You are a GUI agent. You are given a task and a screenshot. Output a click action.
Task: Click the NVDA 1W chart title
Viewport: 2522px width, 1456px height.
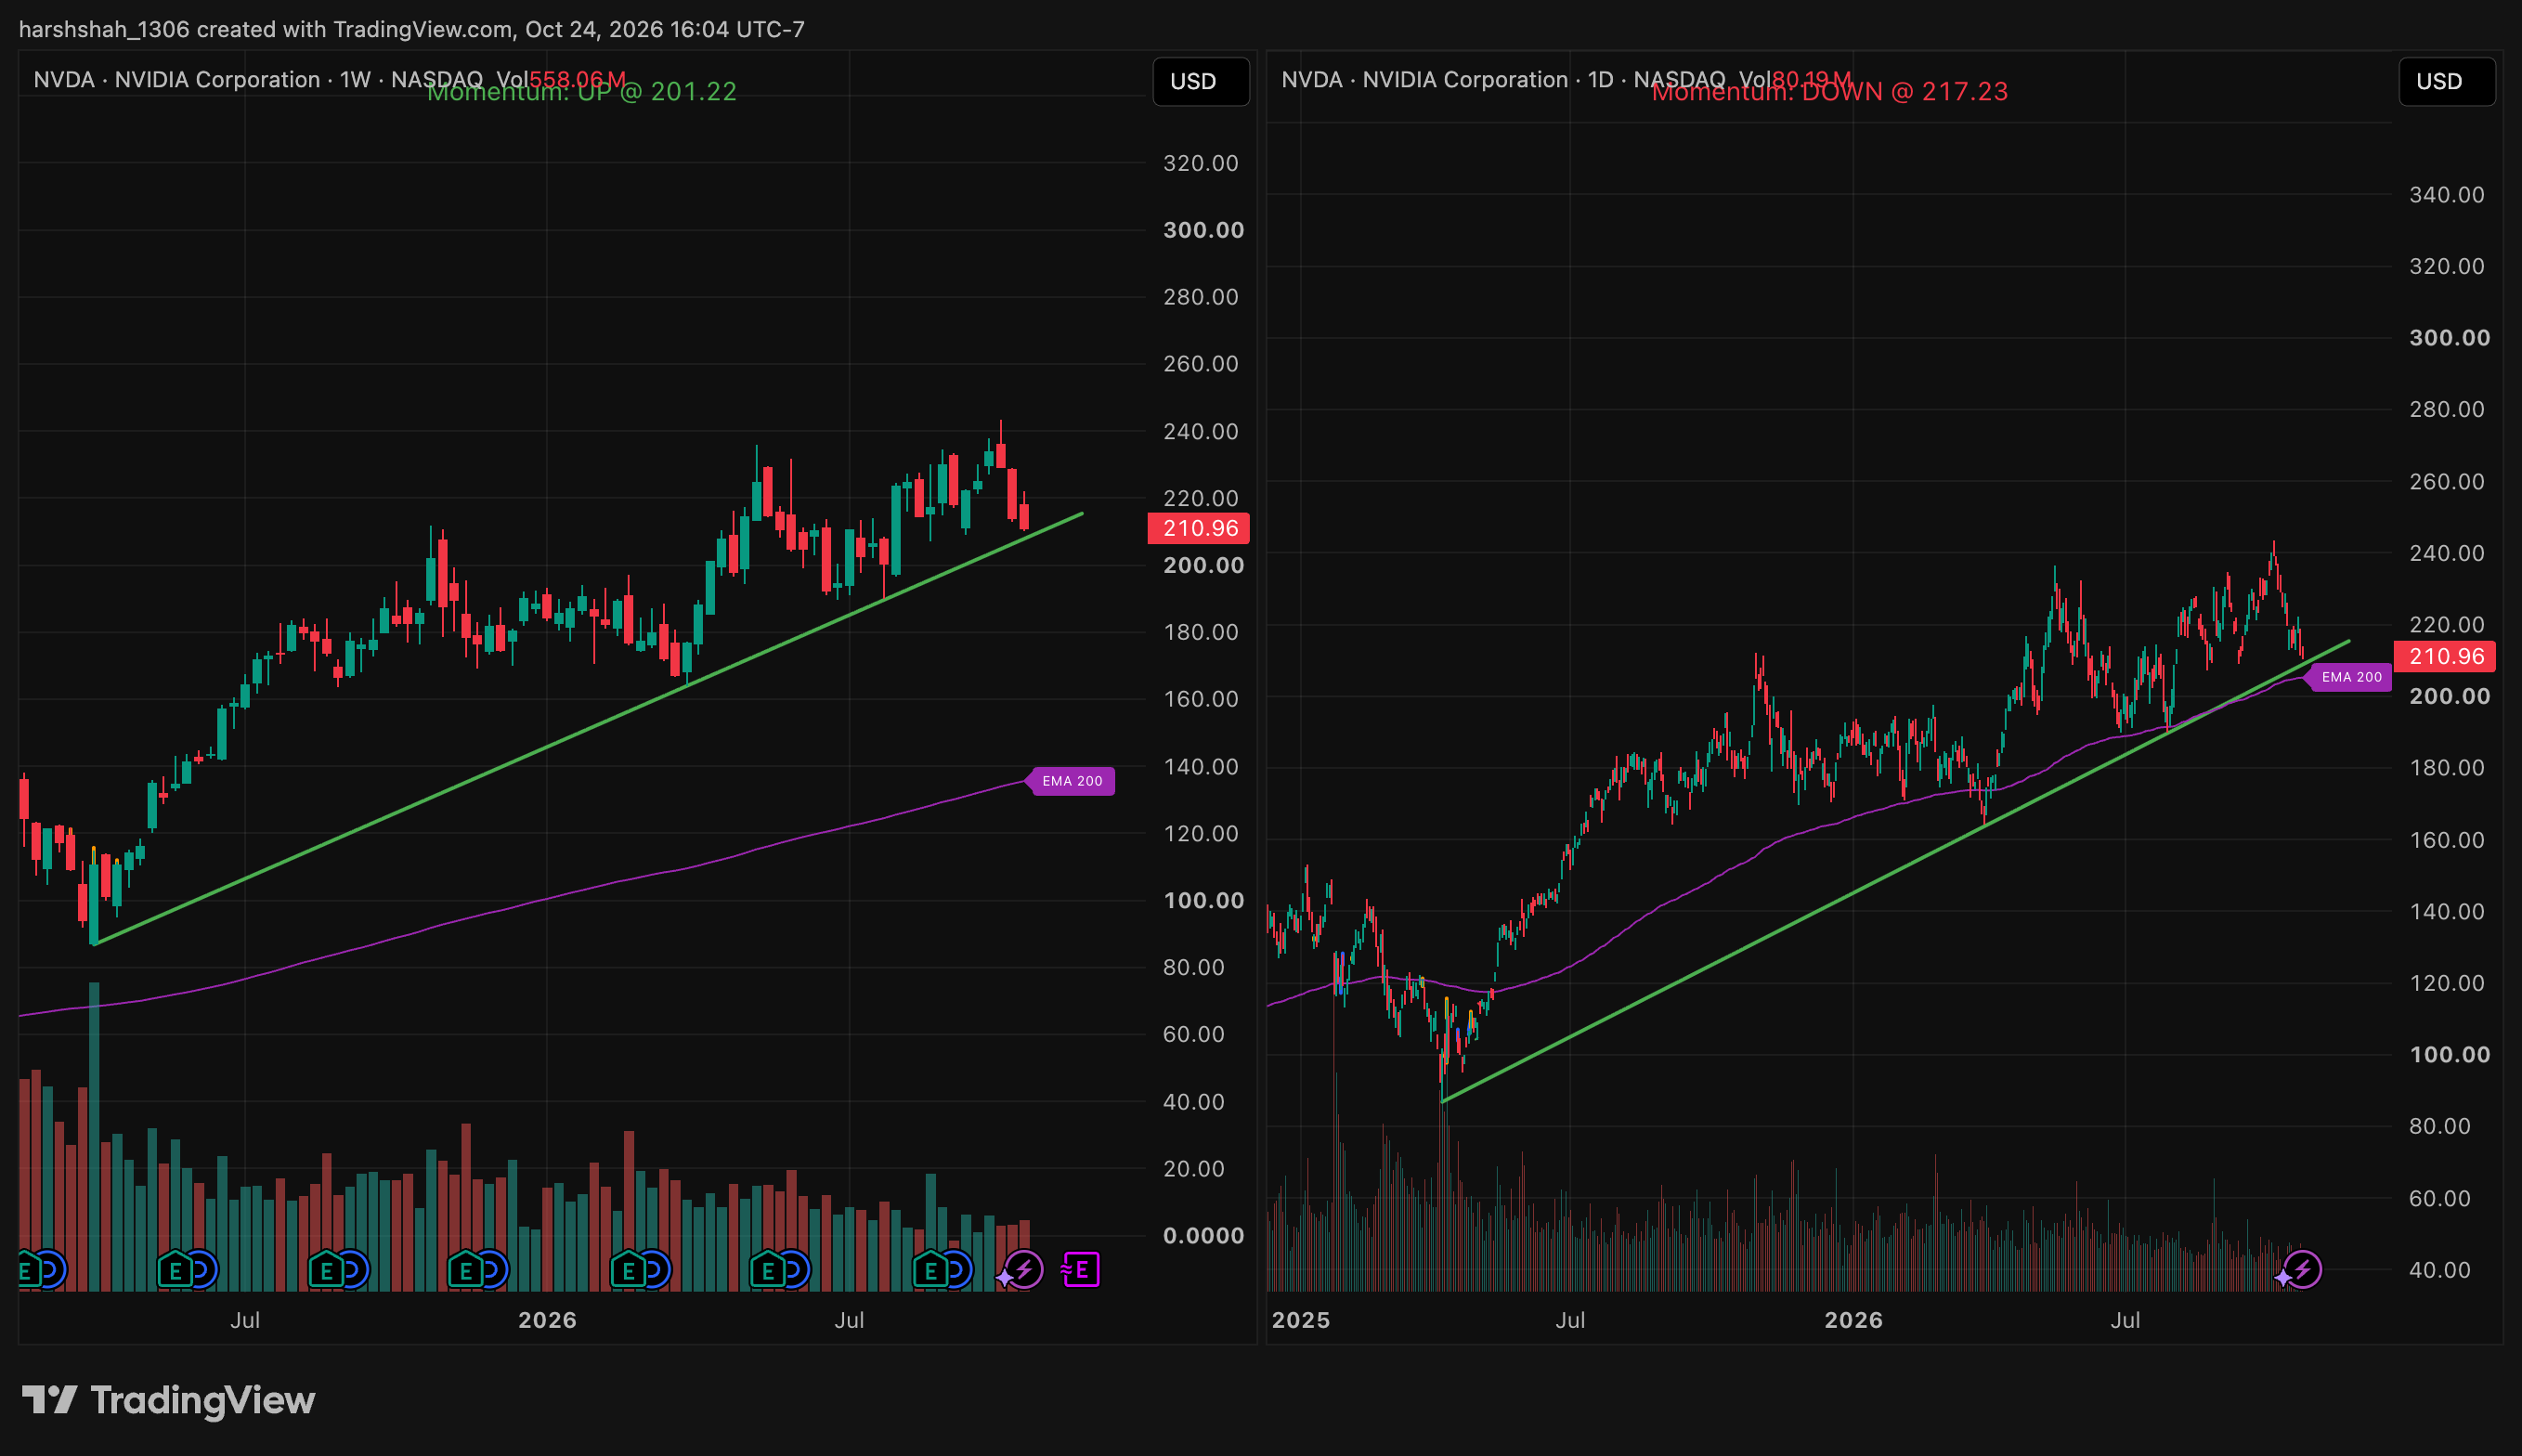click(x=258, y=79)
